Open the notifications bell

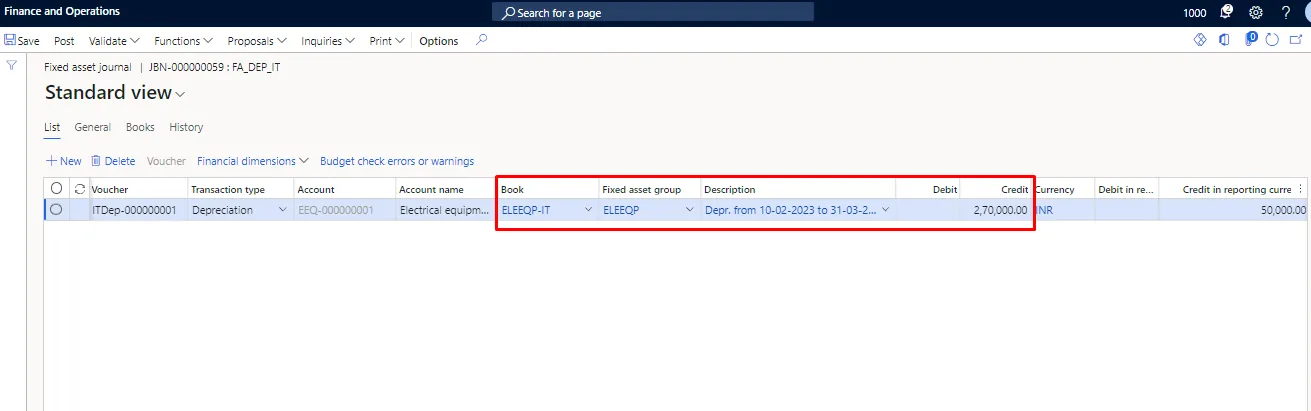point(1227,12)
